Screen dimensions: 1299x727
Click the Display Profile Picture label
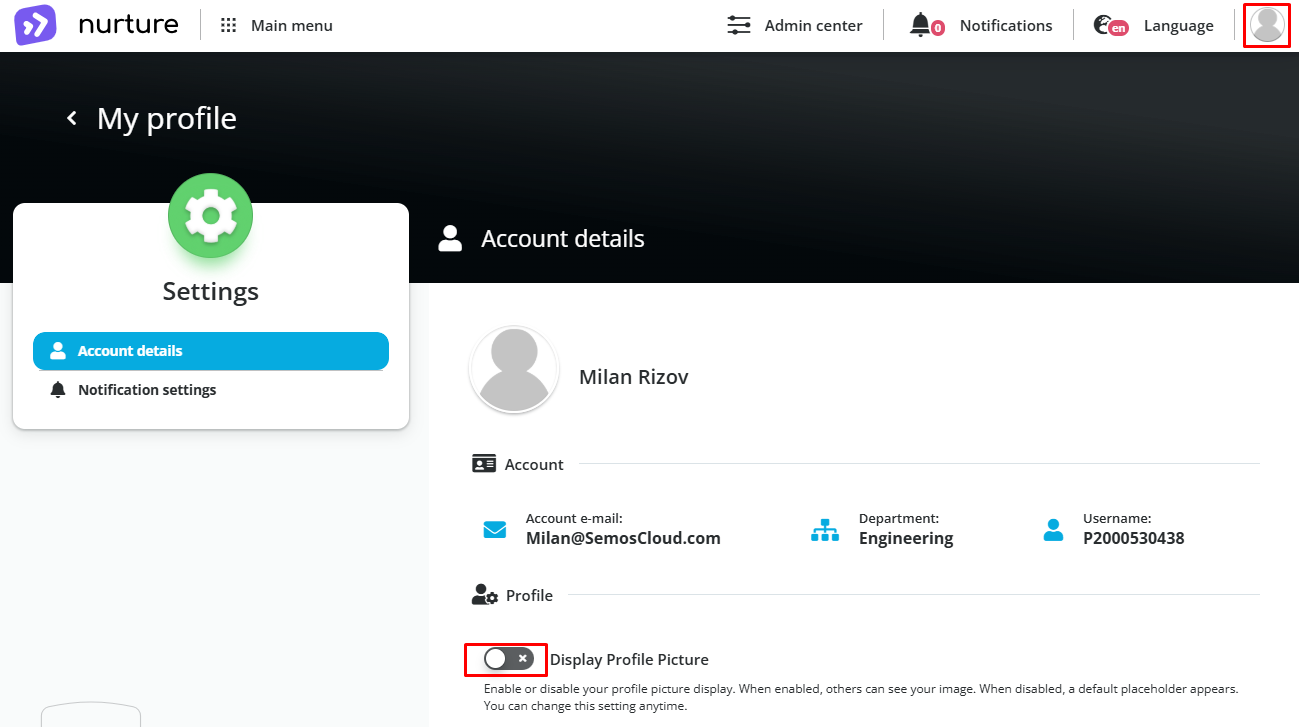tap(629, 660)
